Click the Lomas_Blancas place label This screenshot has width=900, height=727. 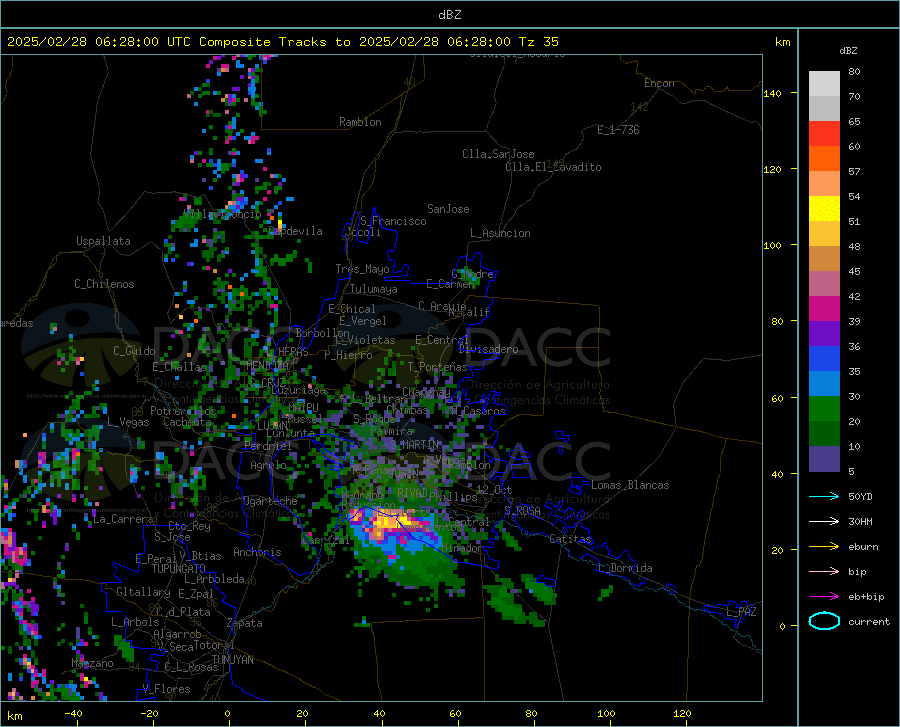point(630,485)
